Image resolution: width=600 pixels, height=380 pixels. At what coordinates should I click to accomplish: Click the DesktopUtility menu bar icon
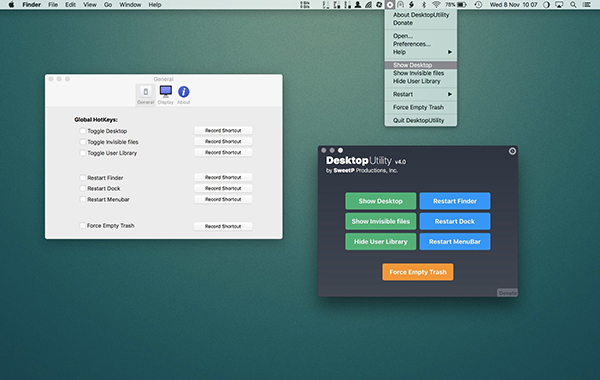click(x=390, y=5)
